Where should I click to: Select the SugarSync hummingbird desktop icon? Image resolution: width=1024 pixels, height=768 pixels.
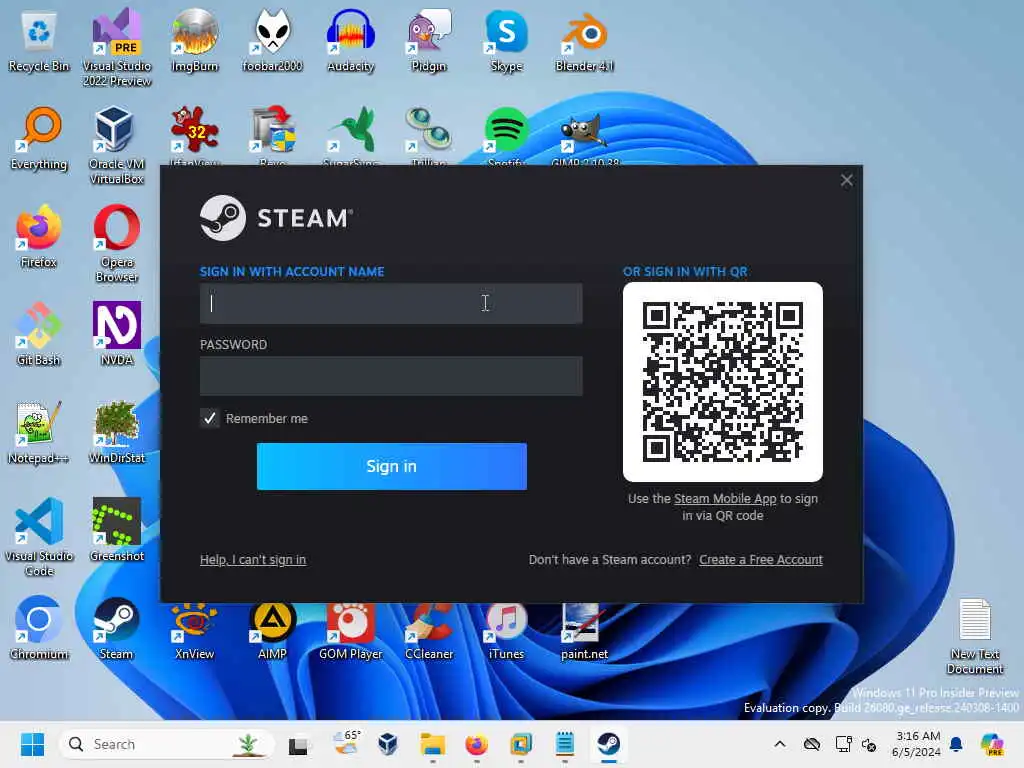tap(351, 135)
